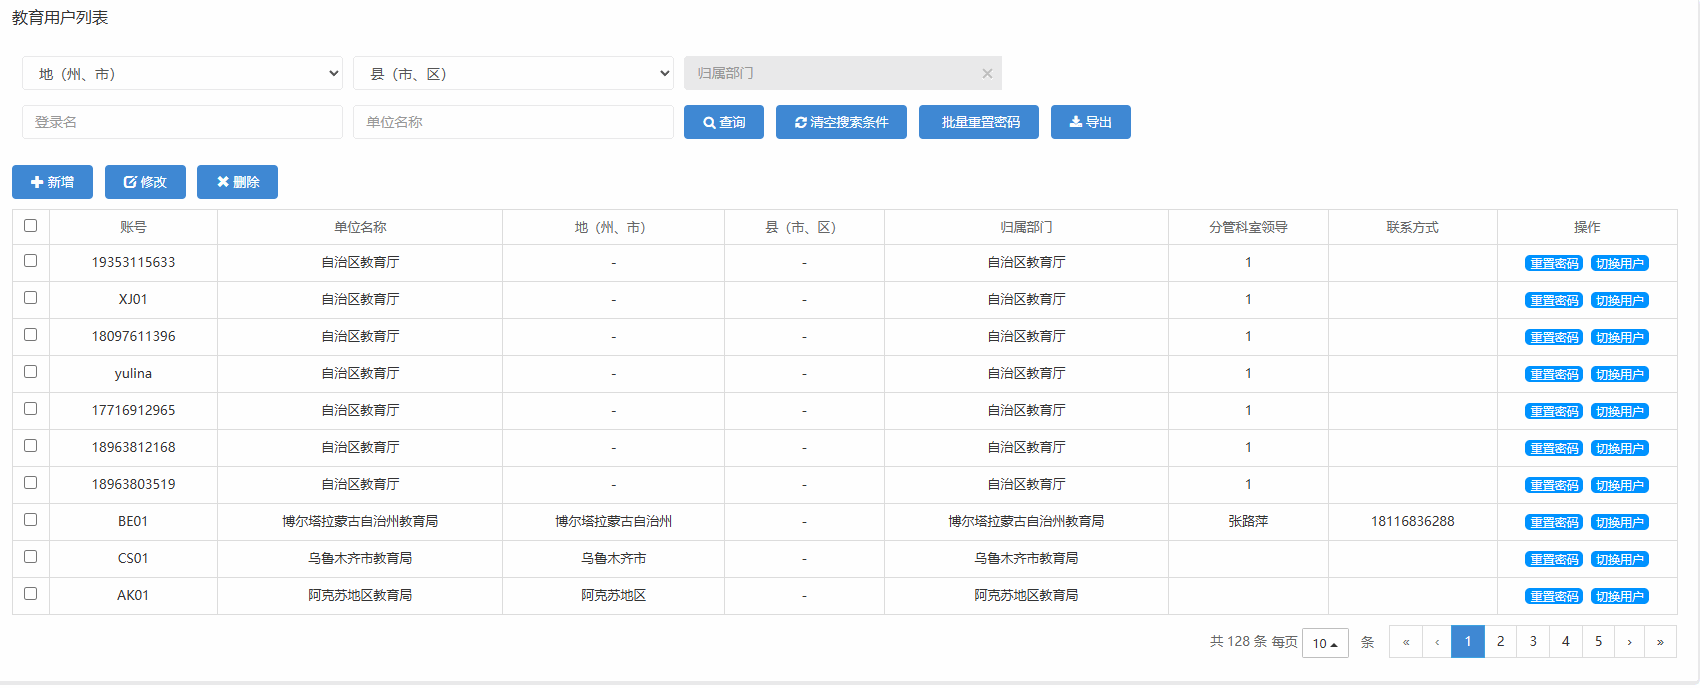This screenshot has height=688, width=1700.
Task: Click 清空搜索条件 refresh button
Action: [x=841, y=122]
